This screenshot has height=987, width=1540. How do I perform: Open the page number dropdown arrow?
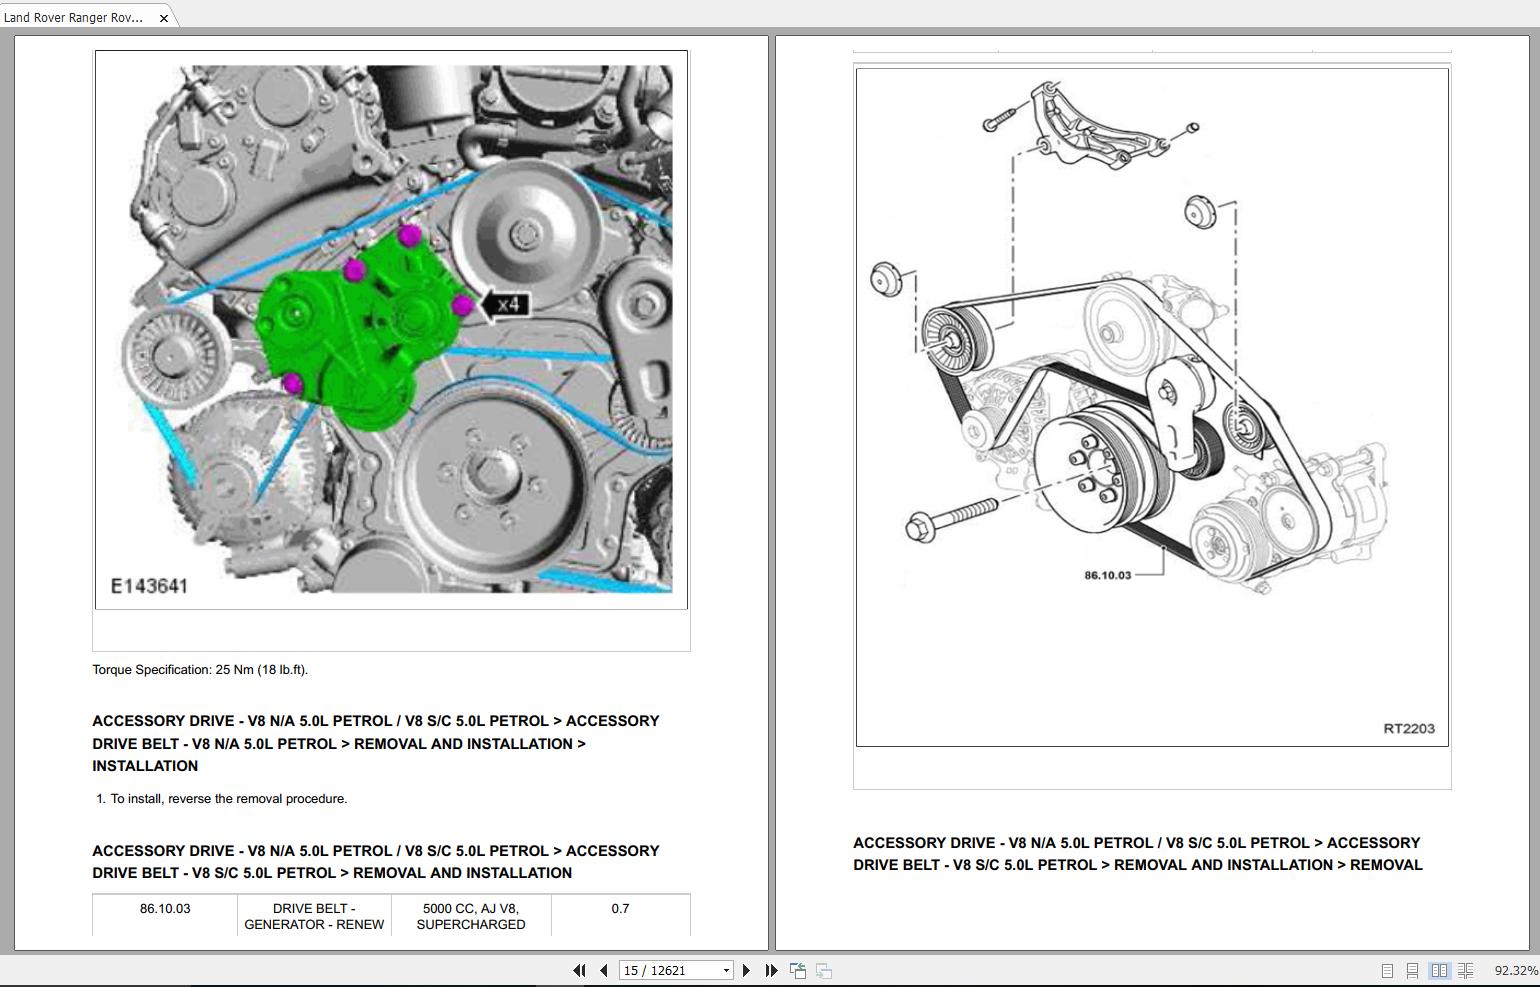pos(726,970)
